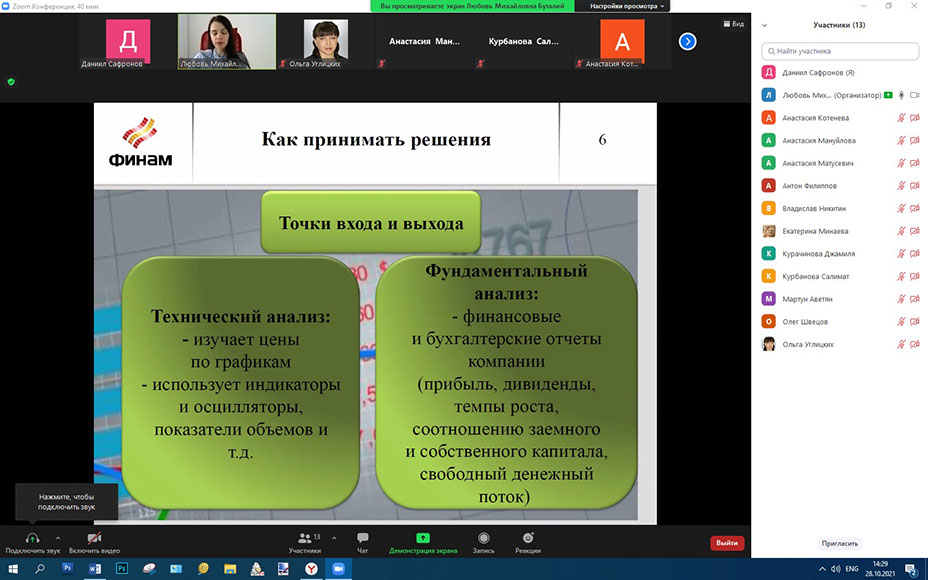This screenshot has height=580, width=928.
Task: Open the Reactions (Реакции) menu
Action: [528, 538]
